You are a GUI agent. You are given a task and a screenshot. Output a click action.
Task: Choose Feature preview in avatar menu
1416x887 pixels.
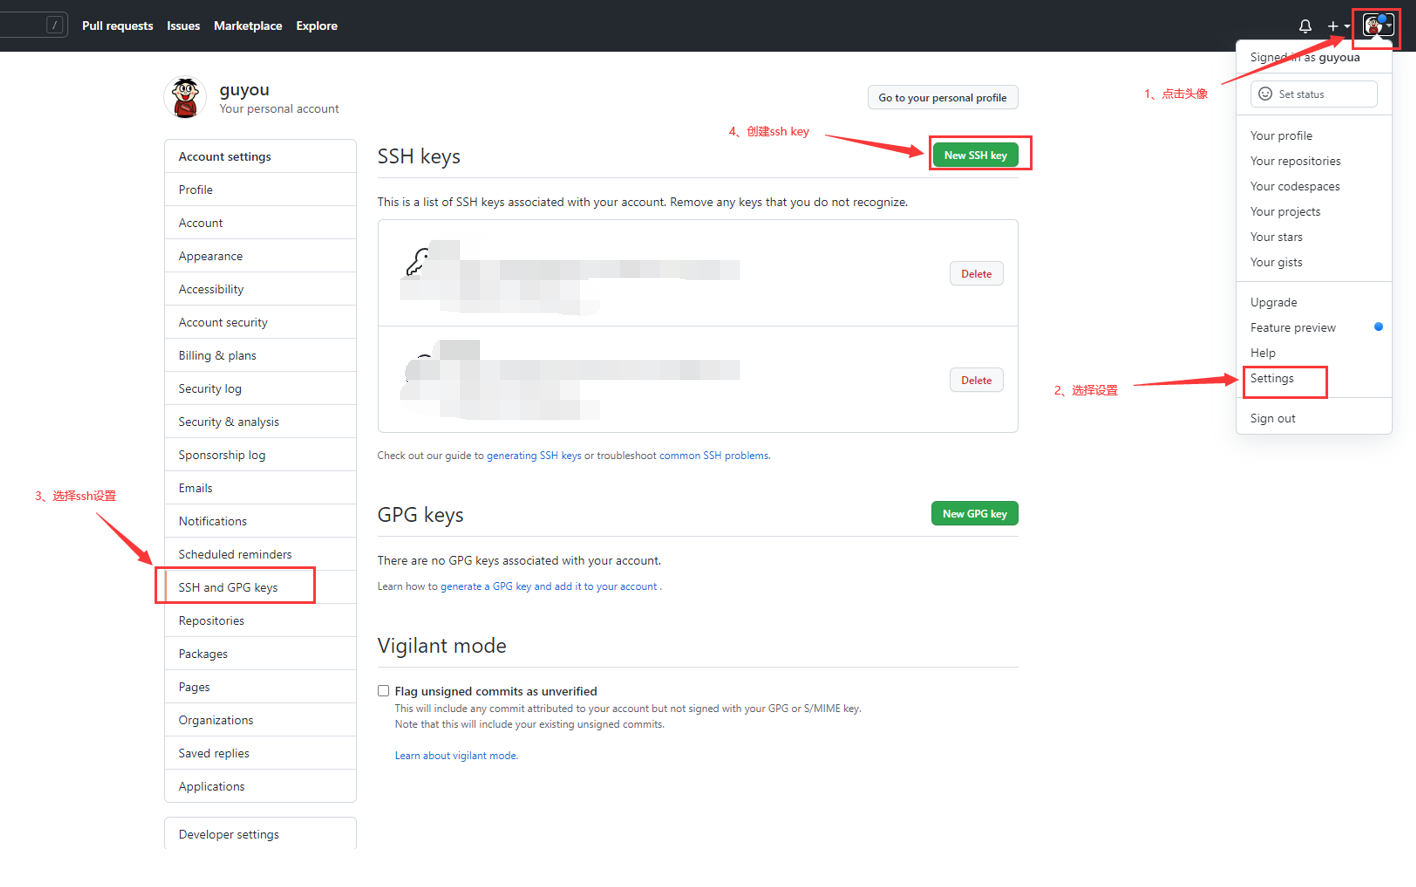point(1314,327)
